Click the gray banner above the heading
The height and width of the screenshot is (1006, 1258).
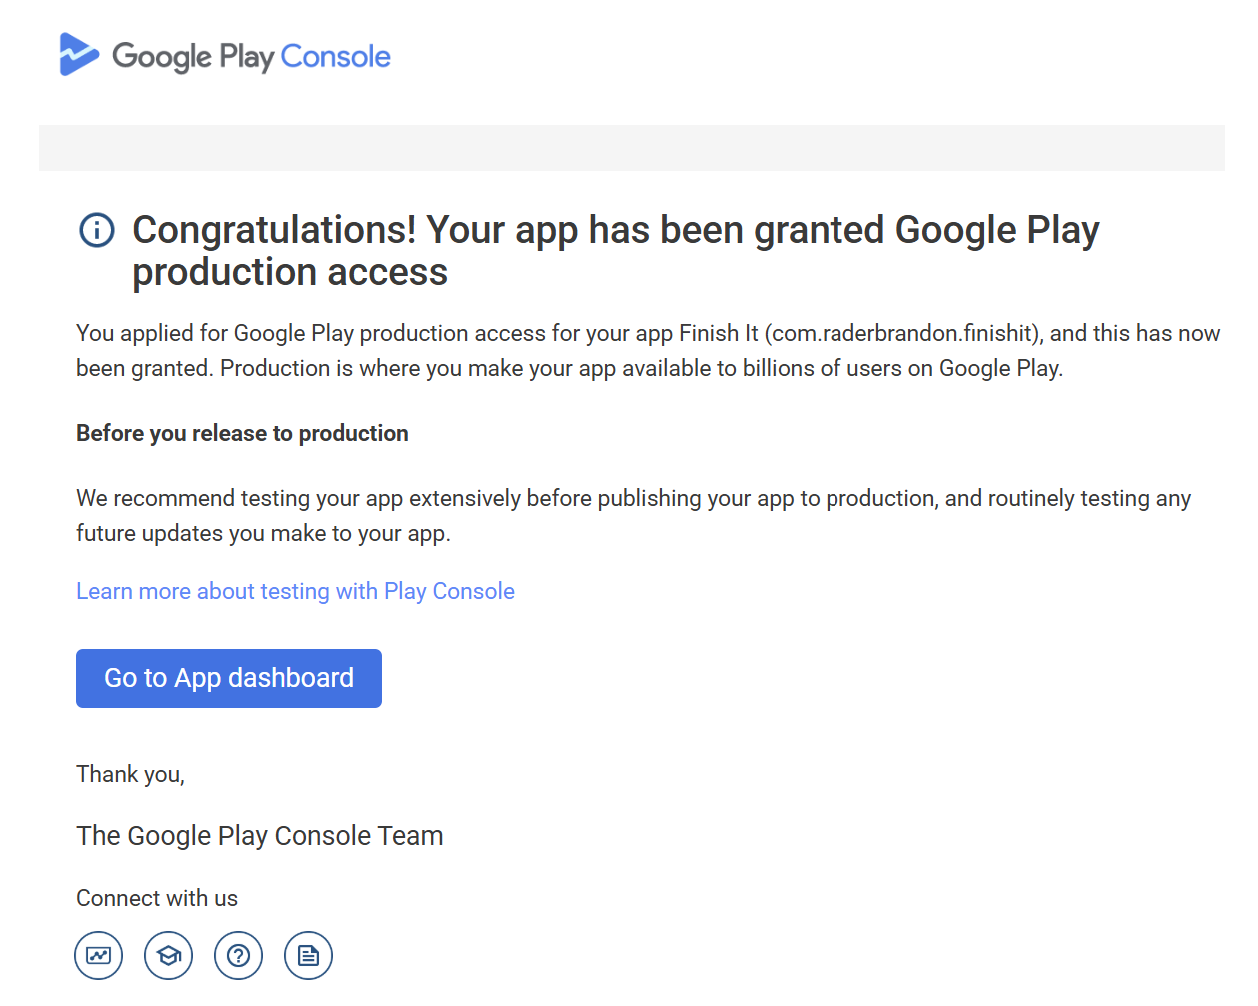[x=631, y=147]
